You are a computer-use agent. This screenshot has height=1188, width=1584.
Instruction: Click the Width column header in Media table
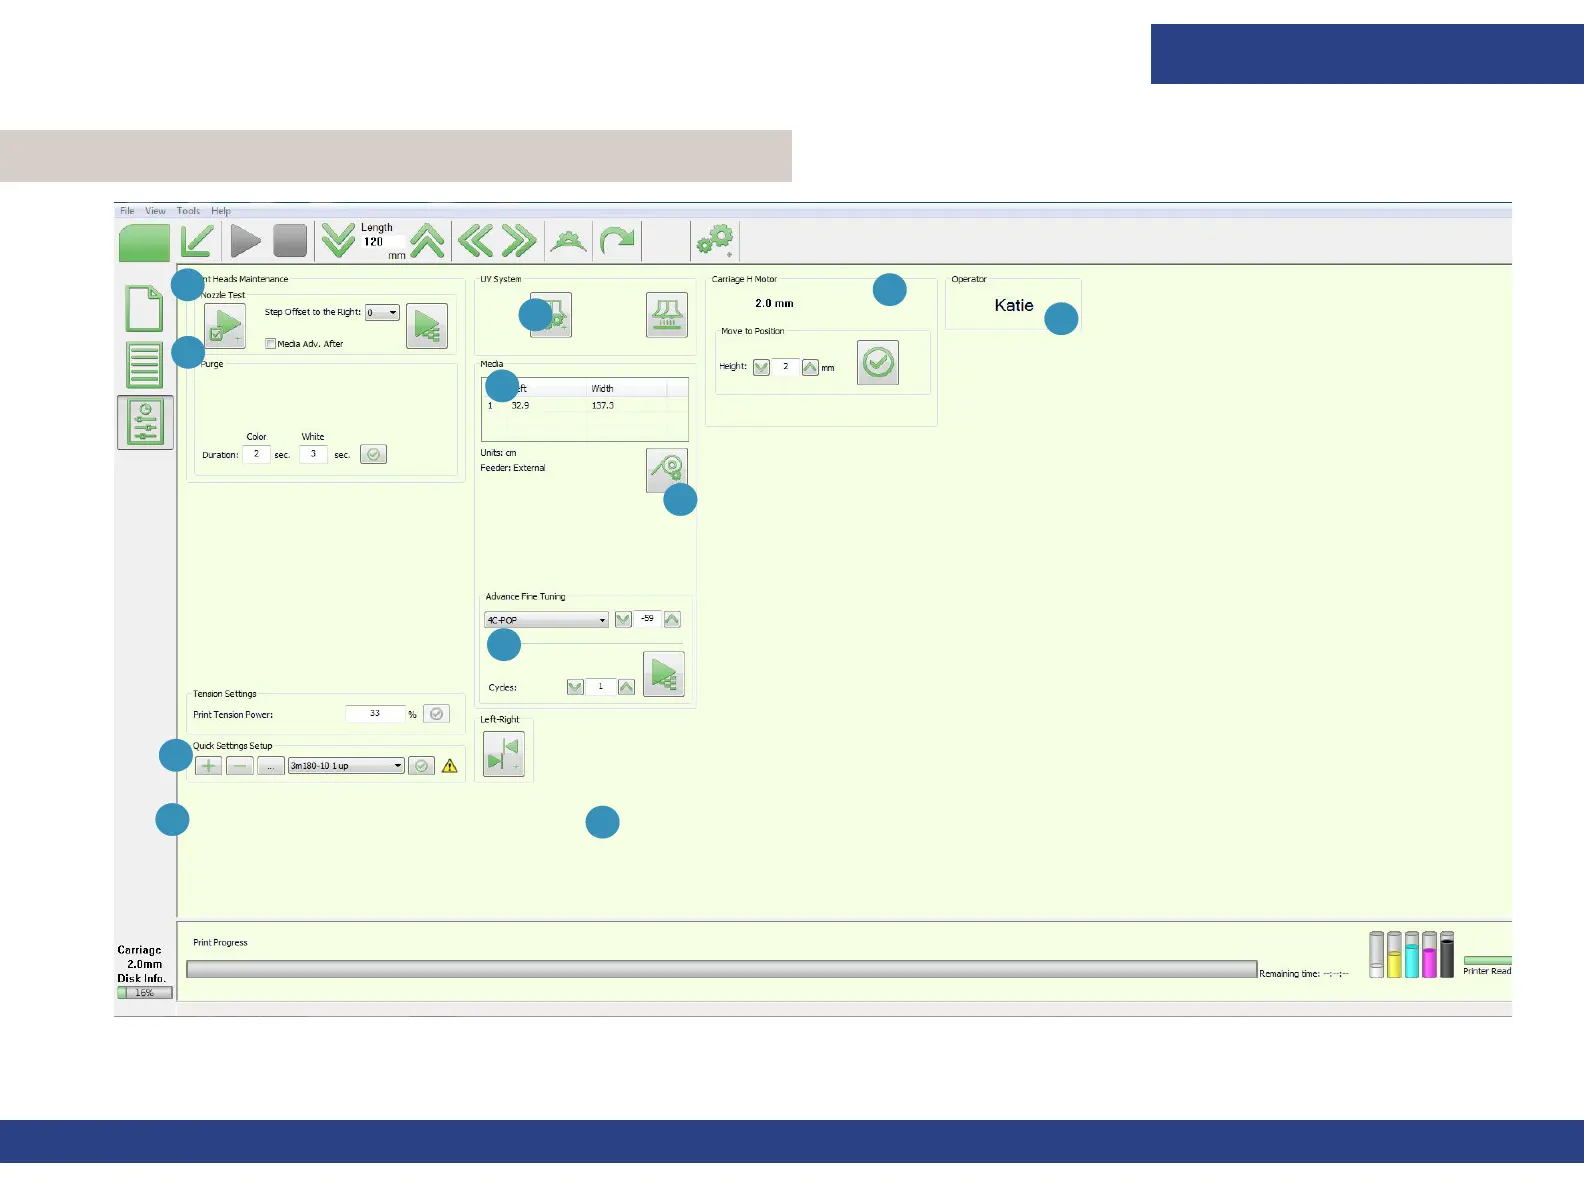[627, 388]
